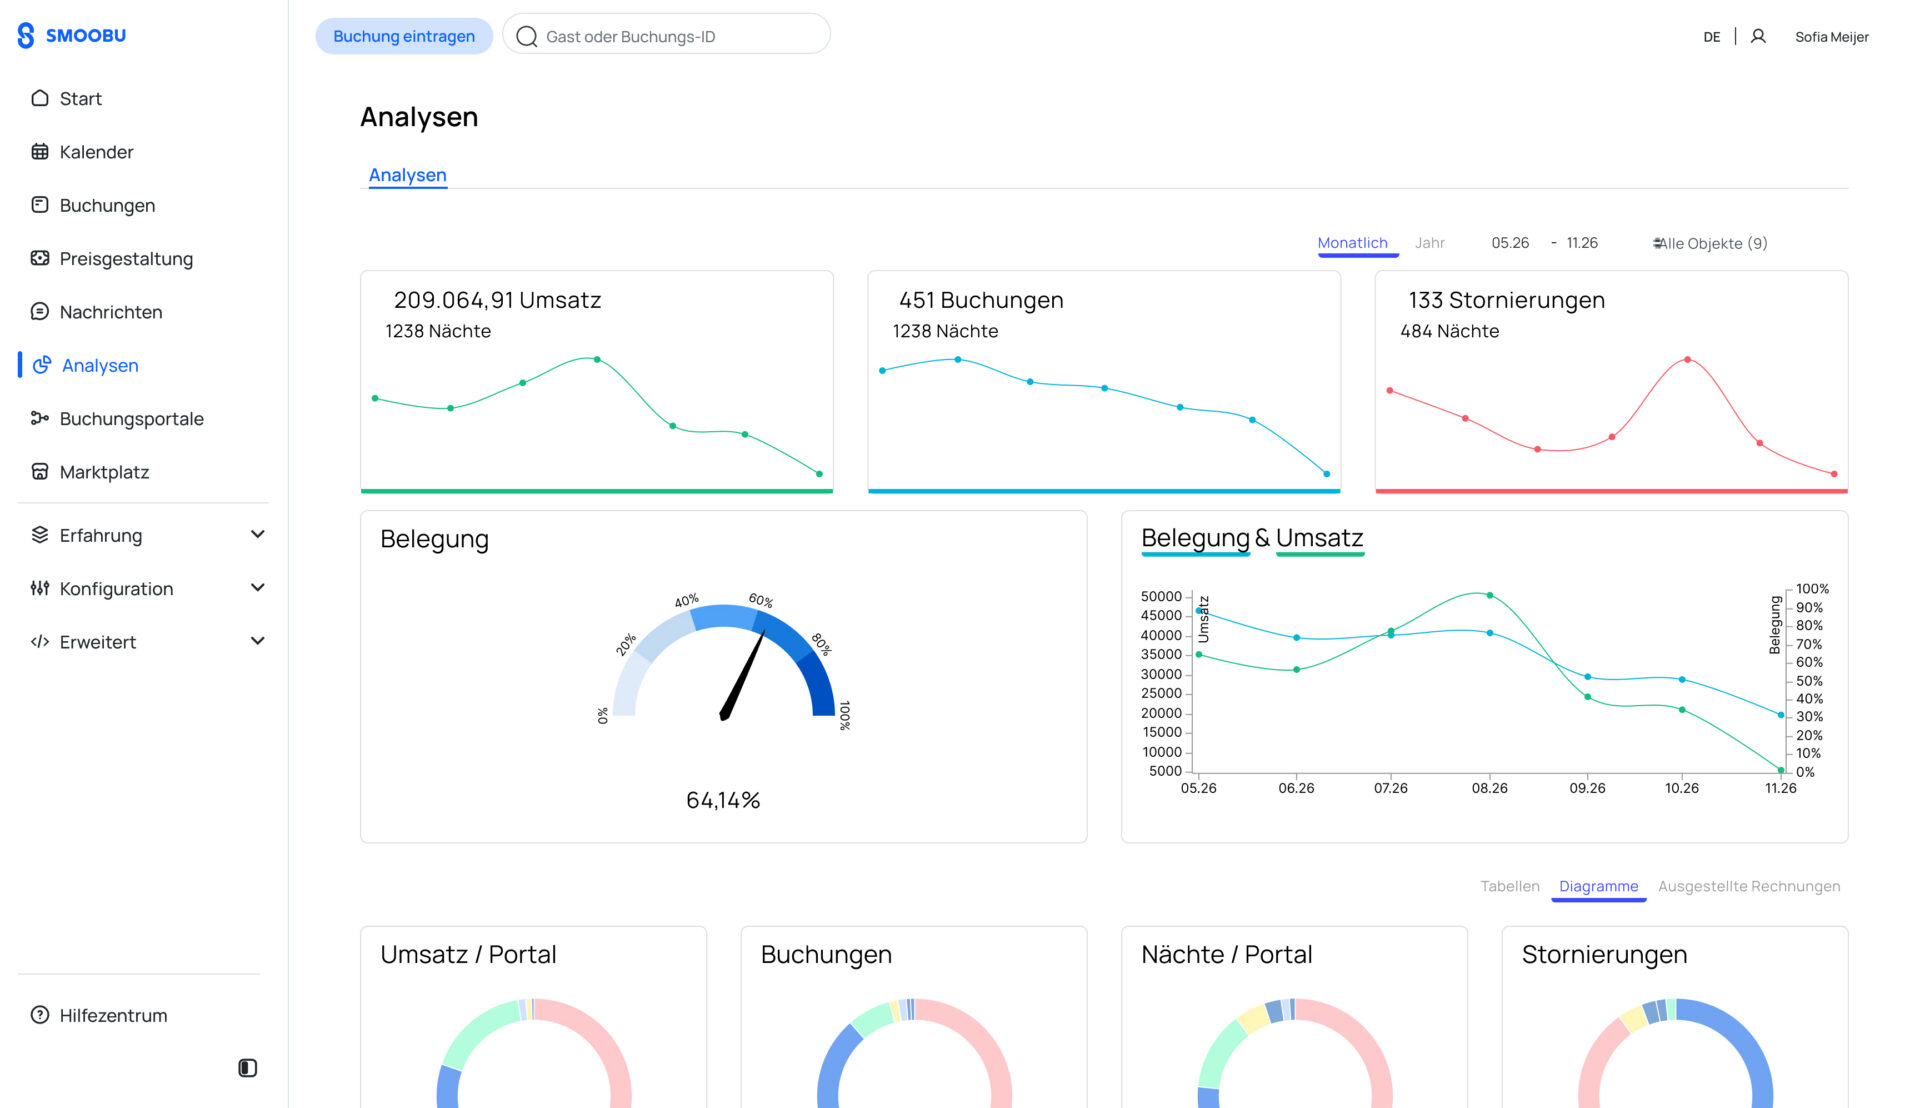Click the Umsatz legend link in chart
This screenshot has height=1108, width=1920.
1319,538
